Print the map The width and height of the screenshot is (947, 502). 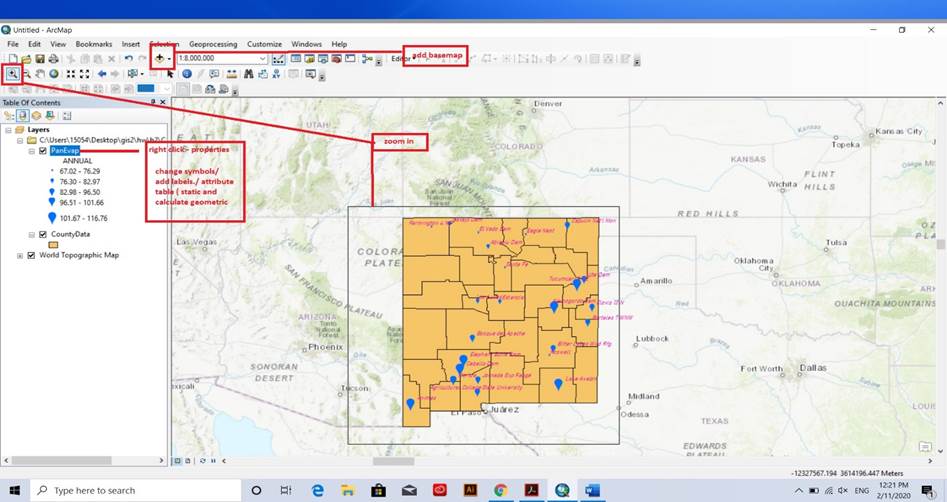[x=54, y=59]
